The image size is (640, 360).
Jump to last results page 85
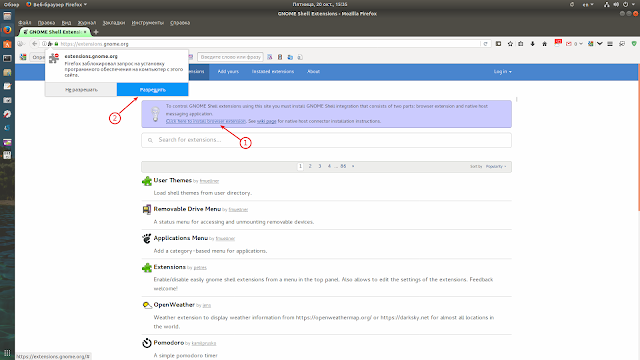tap(343, 167)
